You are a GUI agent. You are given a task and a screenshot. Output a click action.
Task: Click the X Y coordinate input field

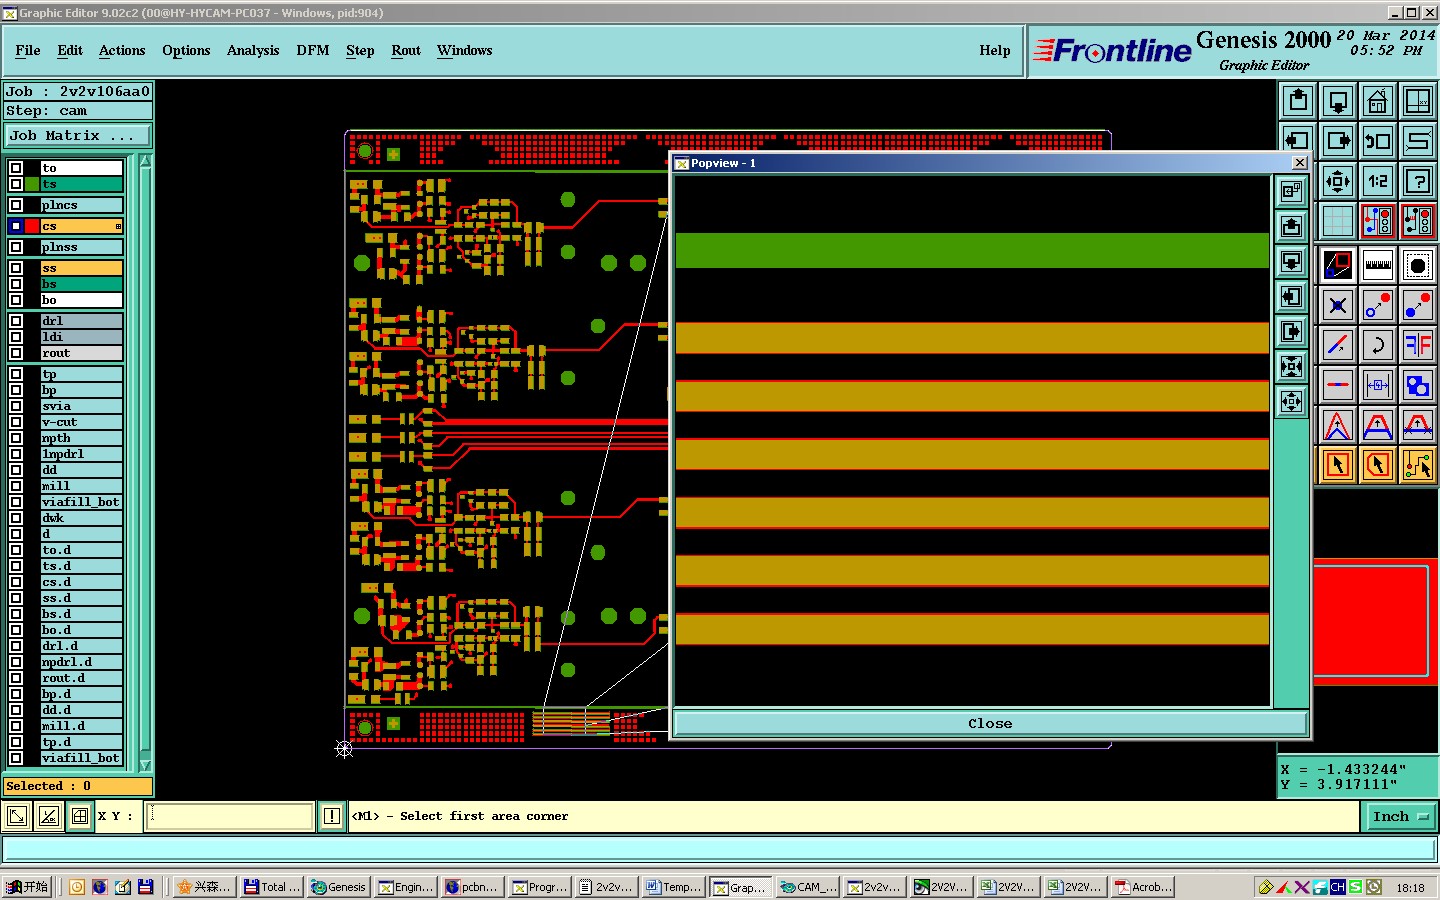click(230, 816)
